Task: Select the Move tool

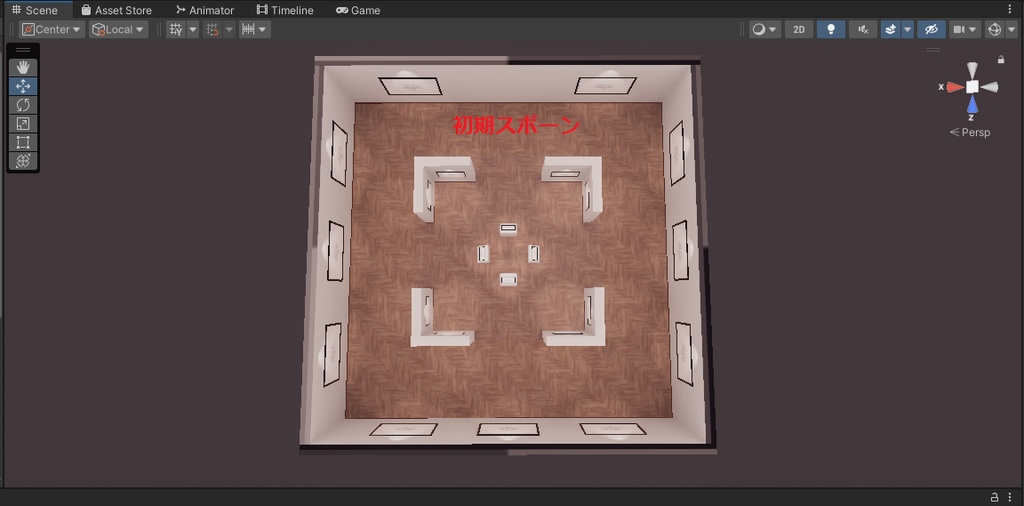Action: point(23,86)
